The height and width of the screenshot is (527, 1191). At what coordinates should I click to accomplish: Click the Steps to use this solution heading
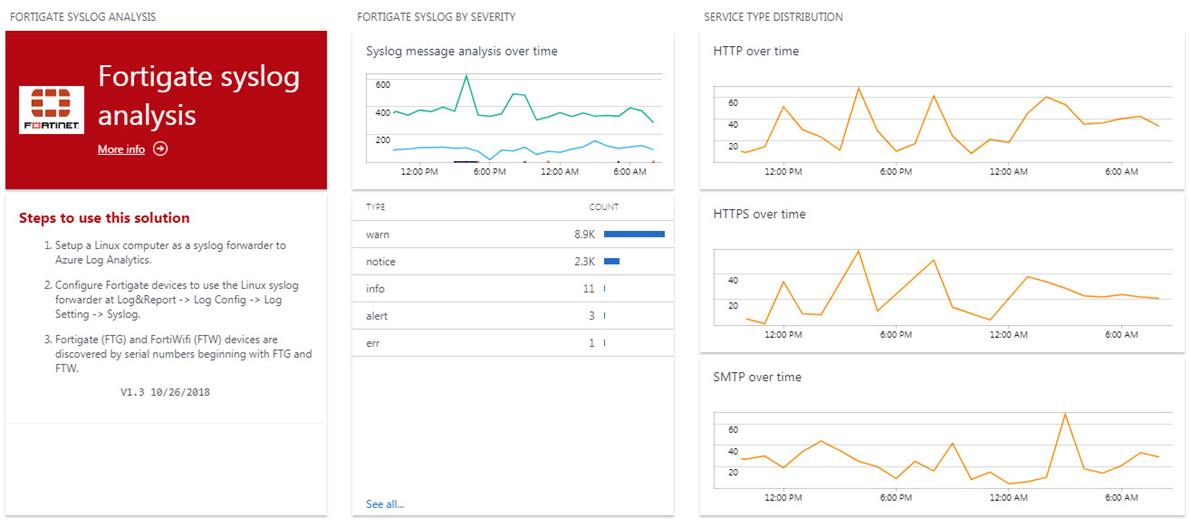tap(104, 218)
